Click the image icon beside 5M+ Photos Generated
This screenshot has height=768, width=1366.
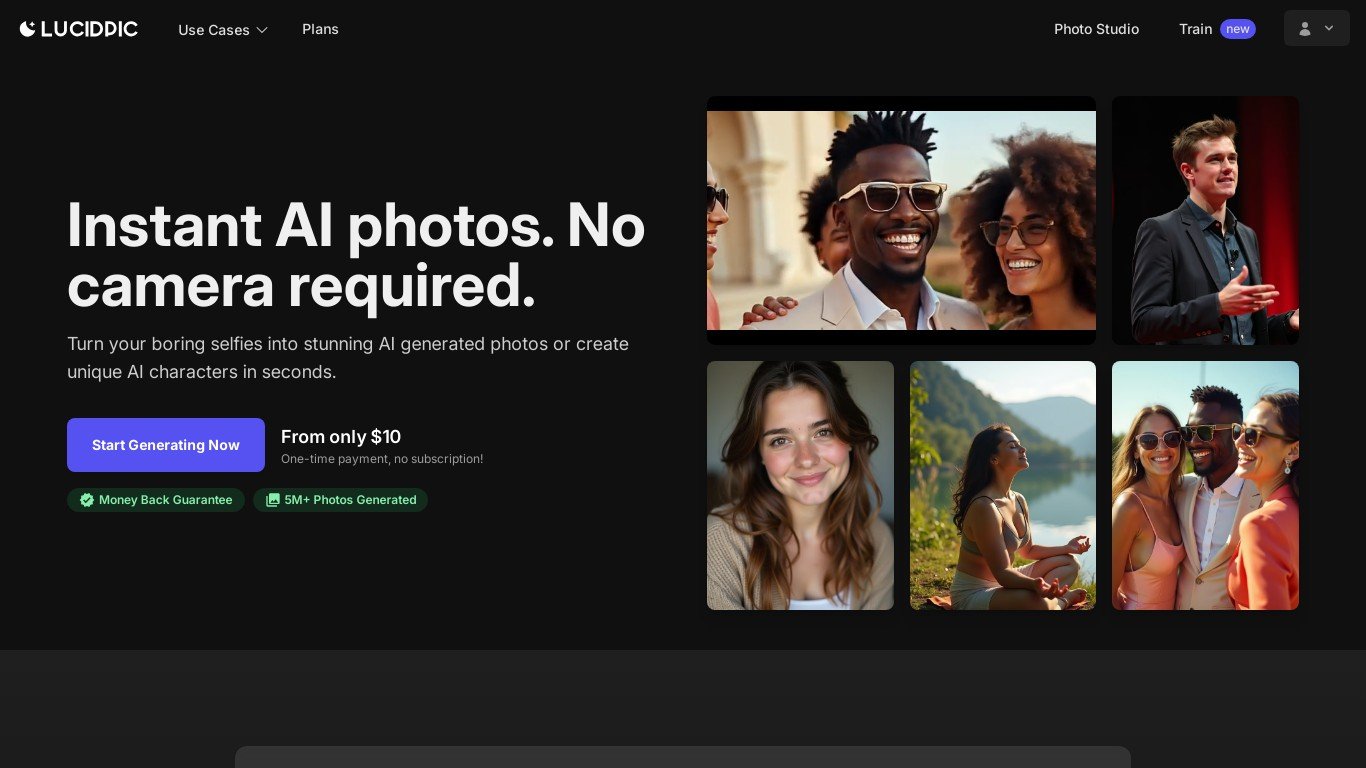pos(272,500)
